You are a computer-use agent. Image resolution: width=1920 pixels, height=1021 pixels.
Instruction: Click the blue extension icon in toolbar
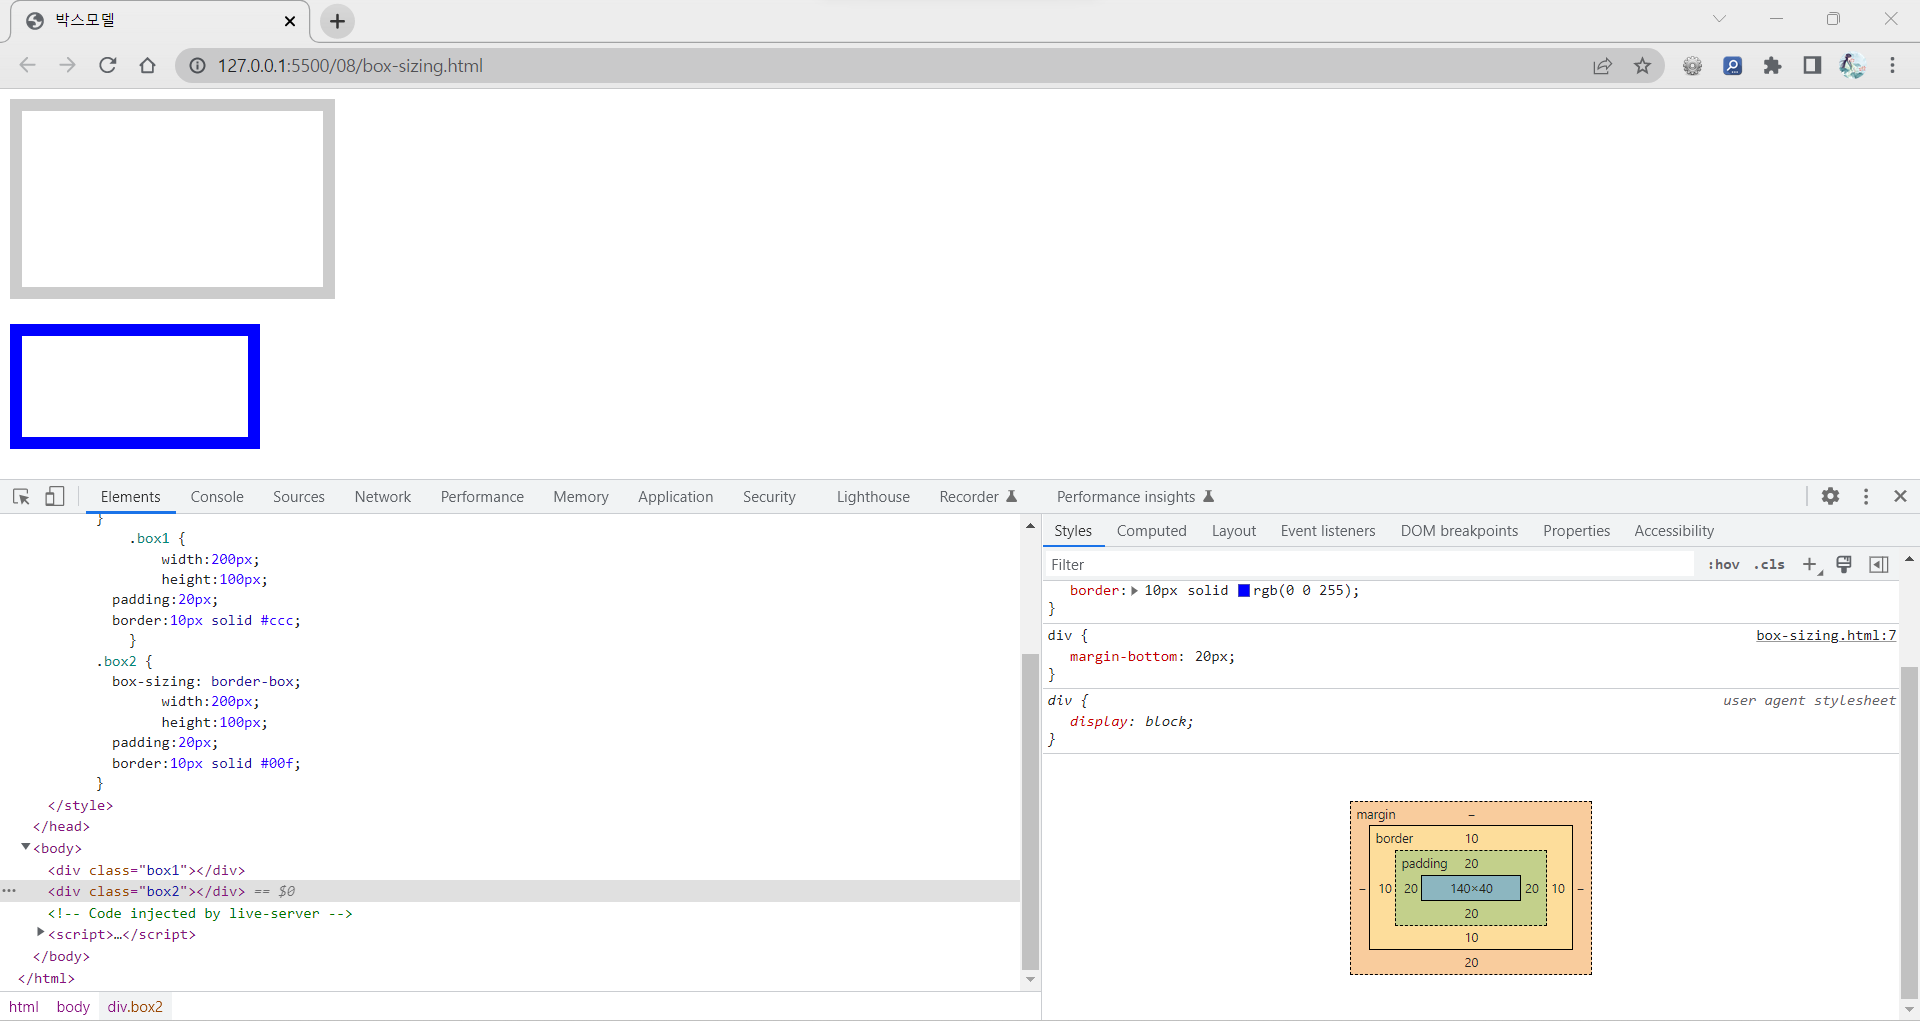pos(1732,65)
